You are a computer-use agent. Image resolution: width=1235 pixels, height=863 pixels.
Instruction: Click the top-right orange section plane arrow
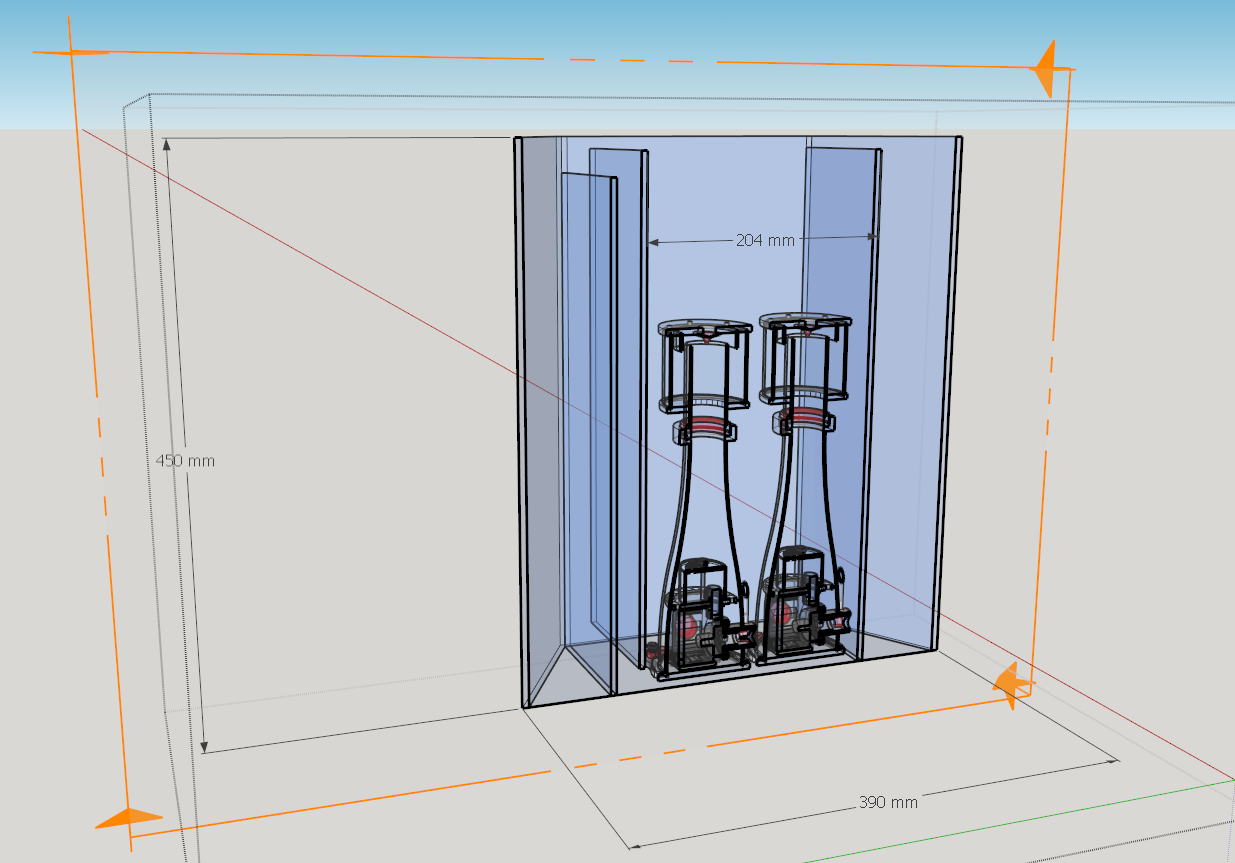click(x=1046, y=69)
